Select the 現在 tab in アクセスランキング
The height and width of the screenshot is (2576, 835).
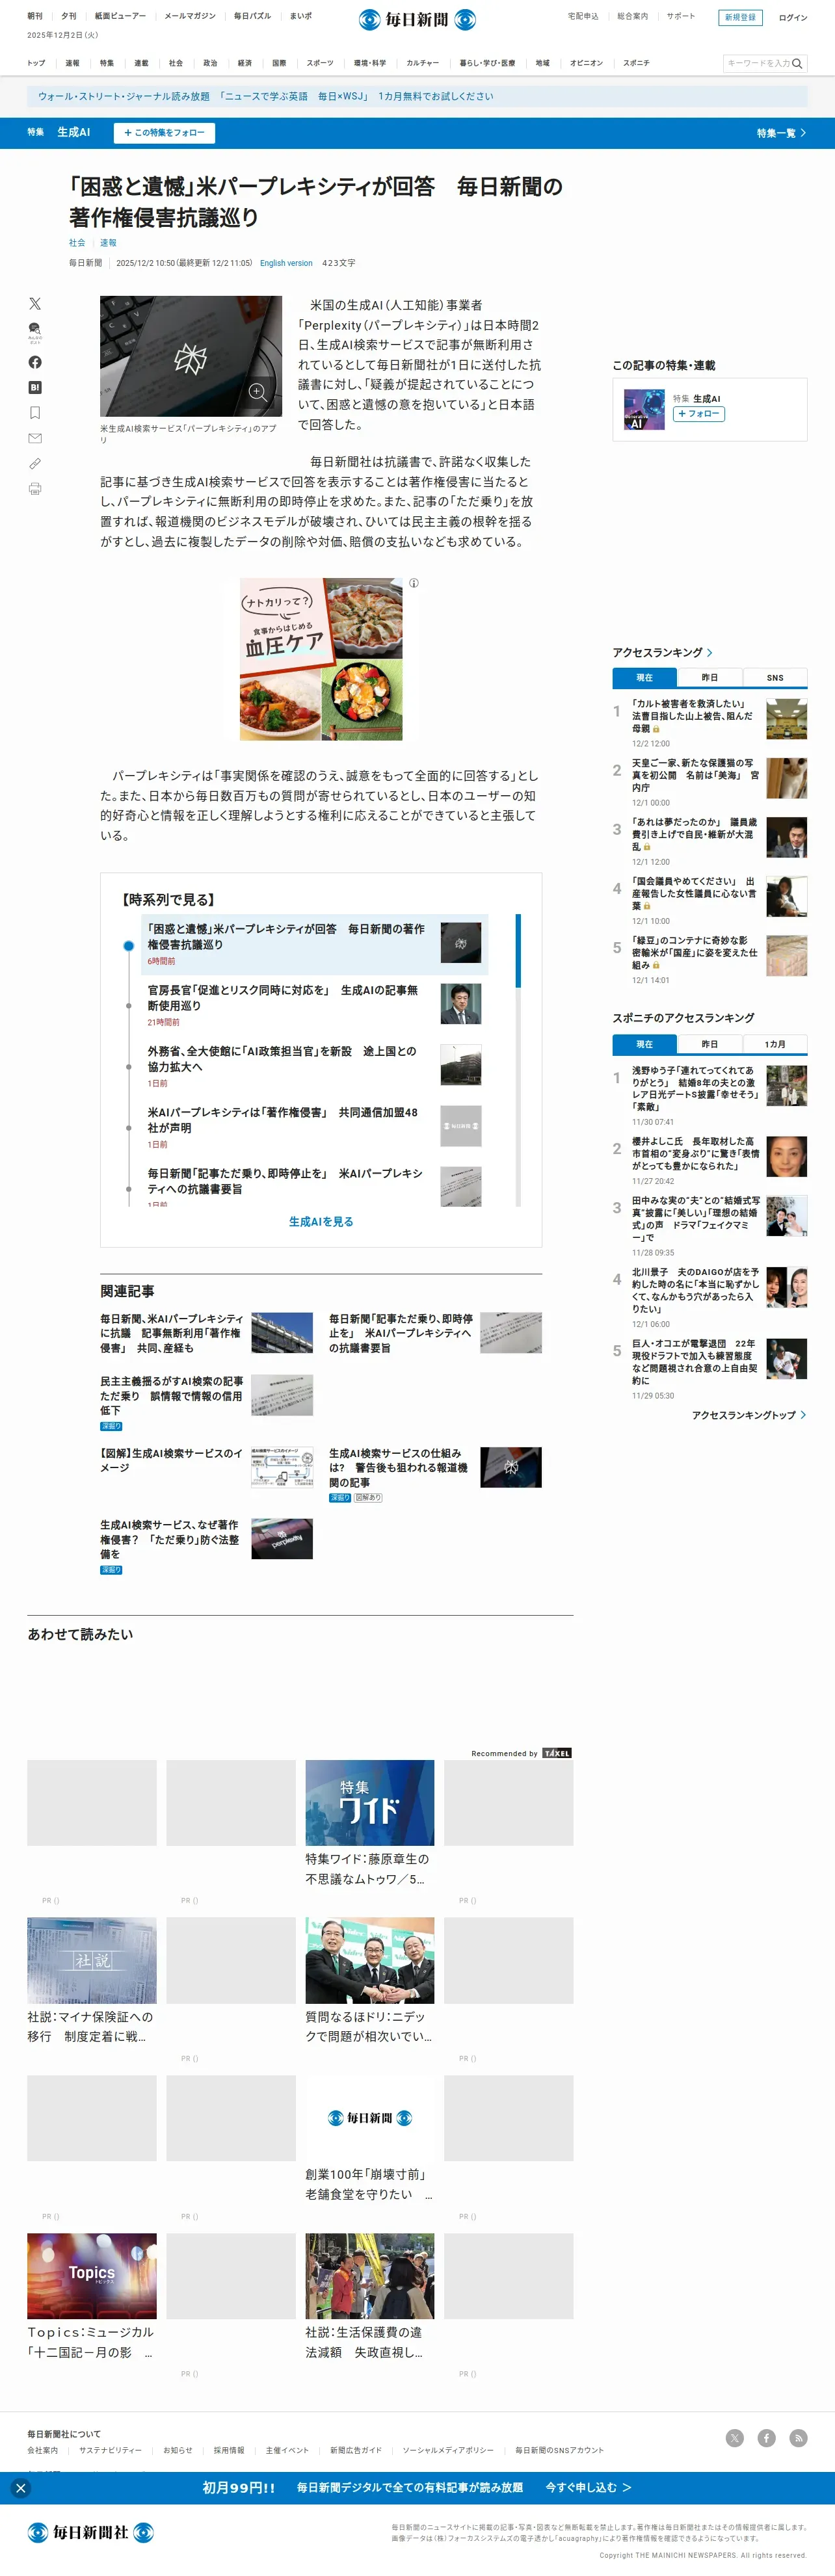(x=644, y=678)
